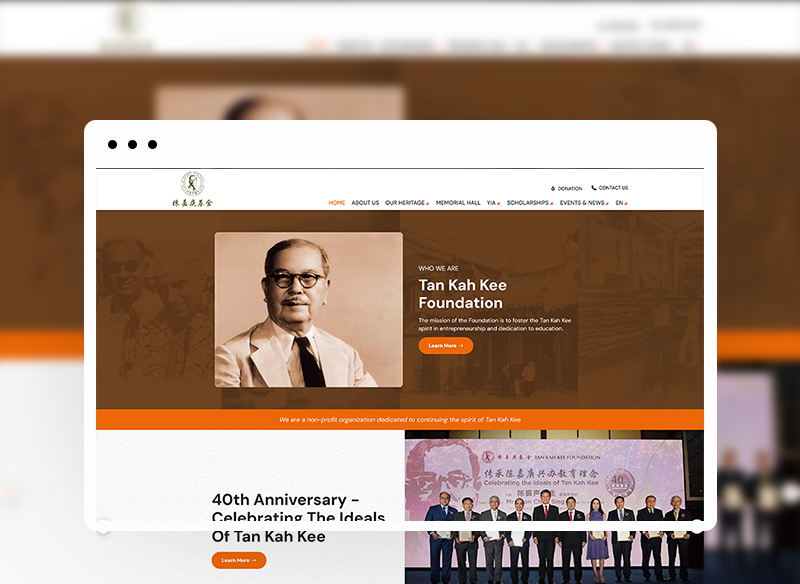This screenshot has width=800, height=584.
Task: Click Learn More under Tan Kah Kee Foundation
Action: (446, 346)
